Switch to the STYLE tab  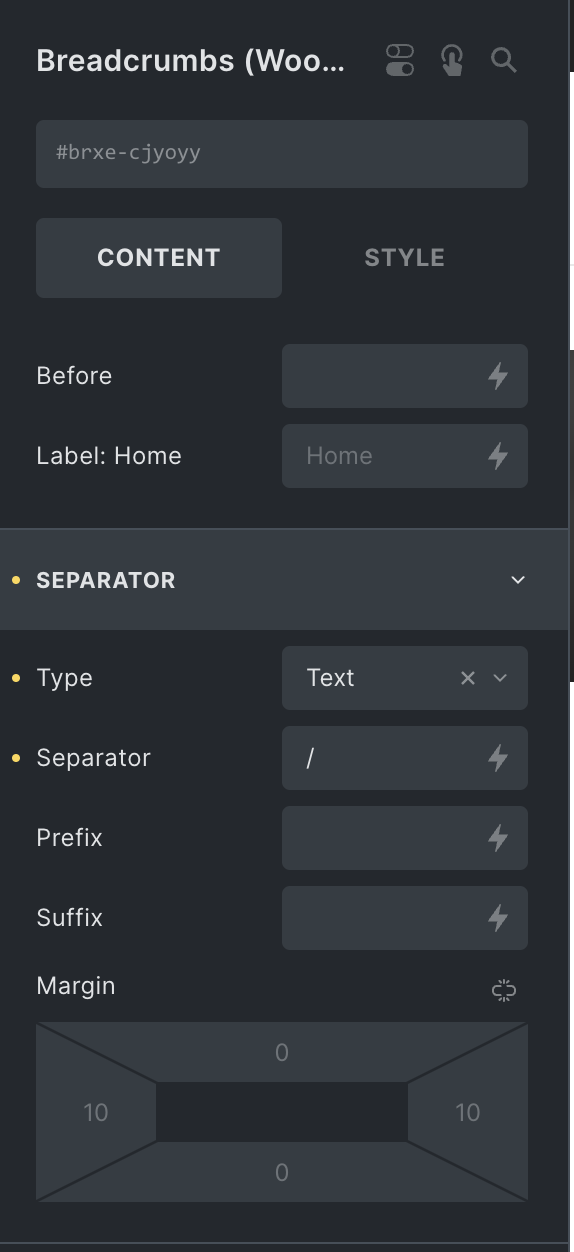[x=405, y=258]
